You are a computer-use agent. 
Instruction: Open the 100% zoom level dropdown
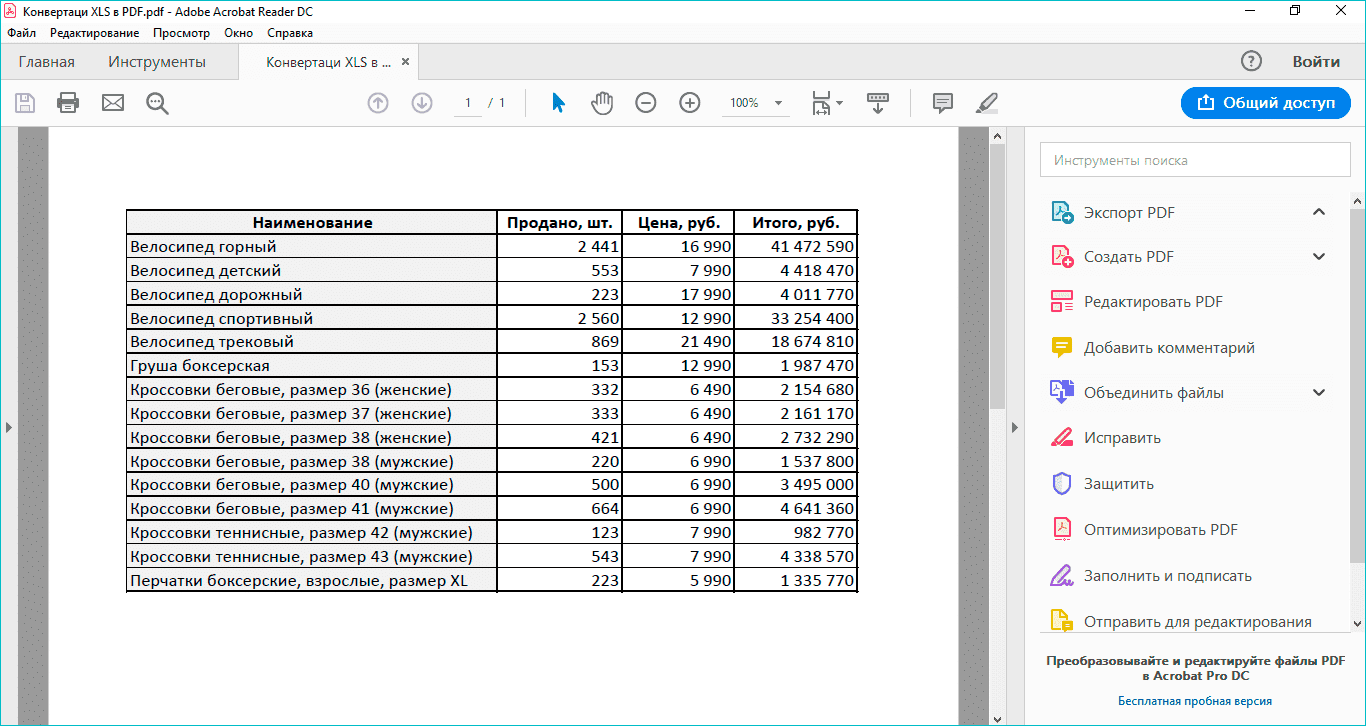pos(756,102)
